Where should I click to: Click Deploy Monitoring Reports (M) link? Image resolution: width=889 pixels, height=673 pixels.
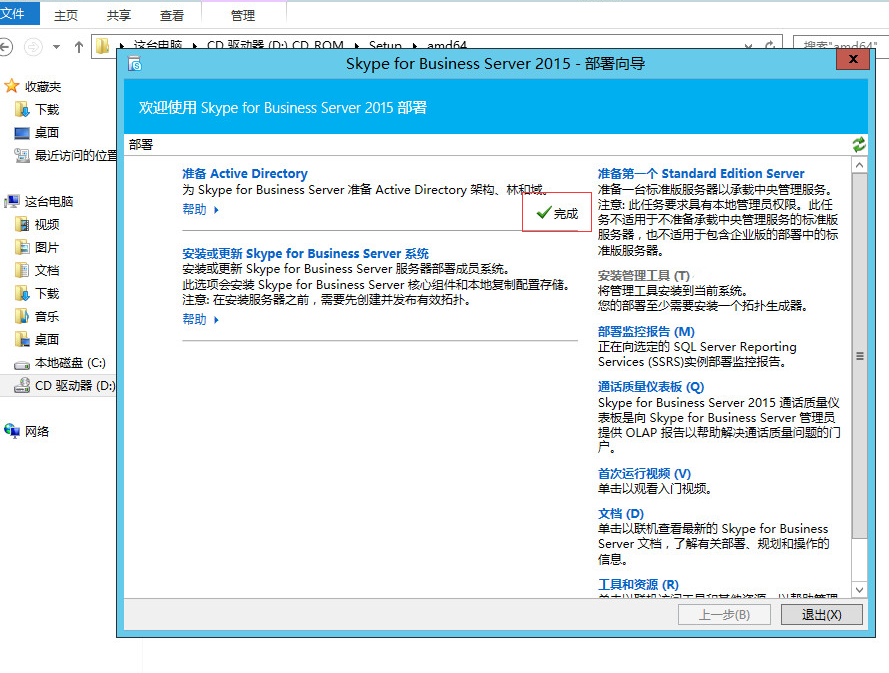pyautogui.click(x=646, y=332)
